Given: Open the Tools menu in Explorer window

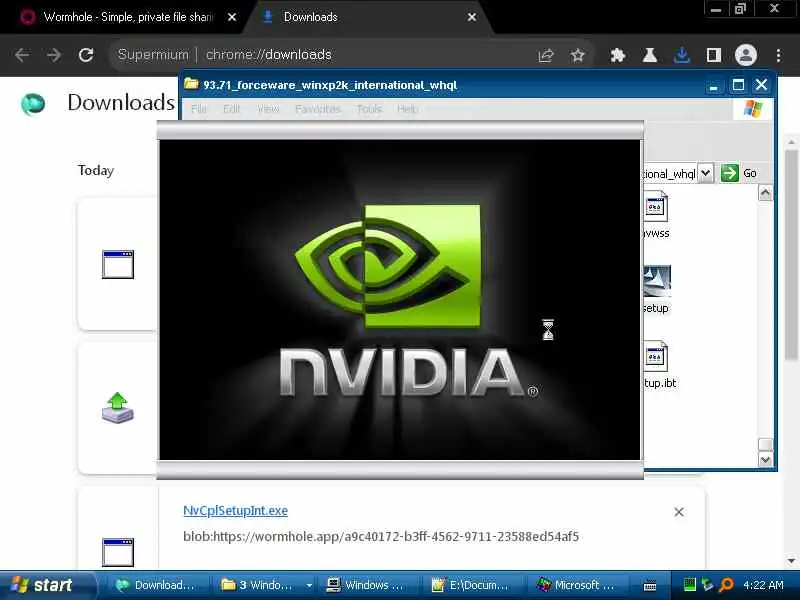Looking at the screenshot, I should (369, 109).
